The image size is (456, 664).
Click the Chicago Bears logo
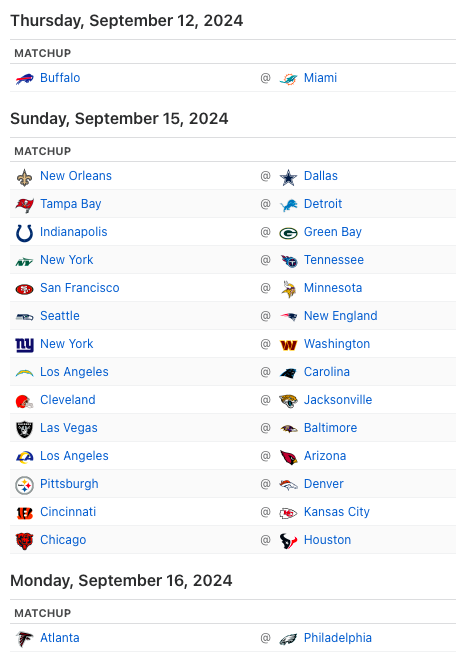24,541
